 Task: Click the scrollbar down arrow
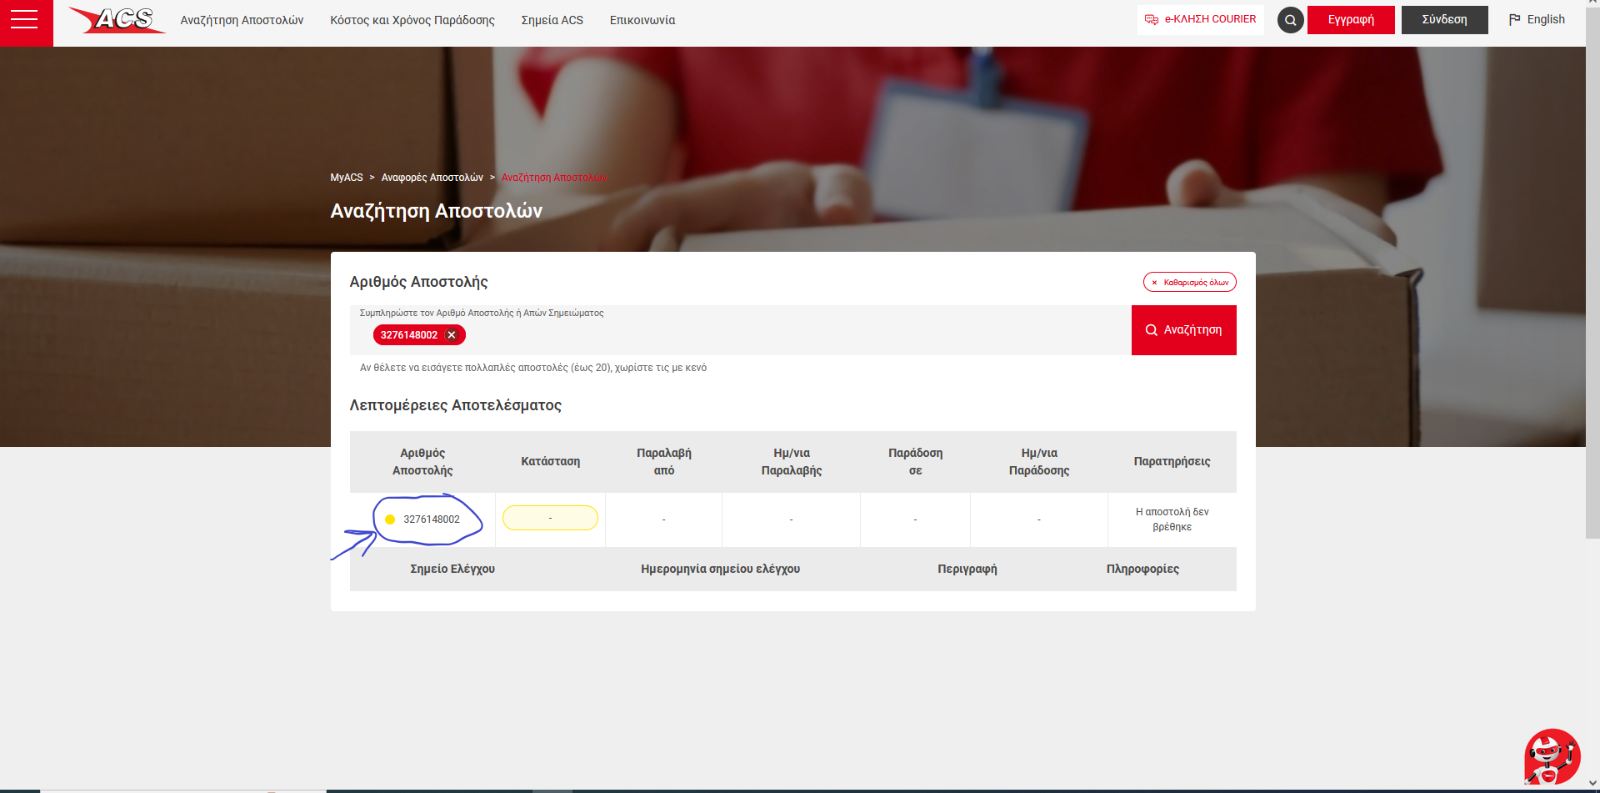pyautogui.click(x=1593, y=783)
